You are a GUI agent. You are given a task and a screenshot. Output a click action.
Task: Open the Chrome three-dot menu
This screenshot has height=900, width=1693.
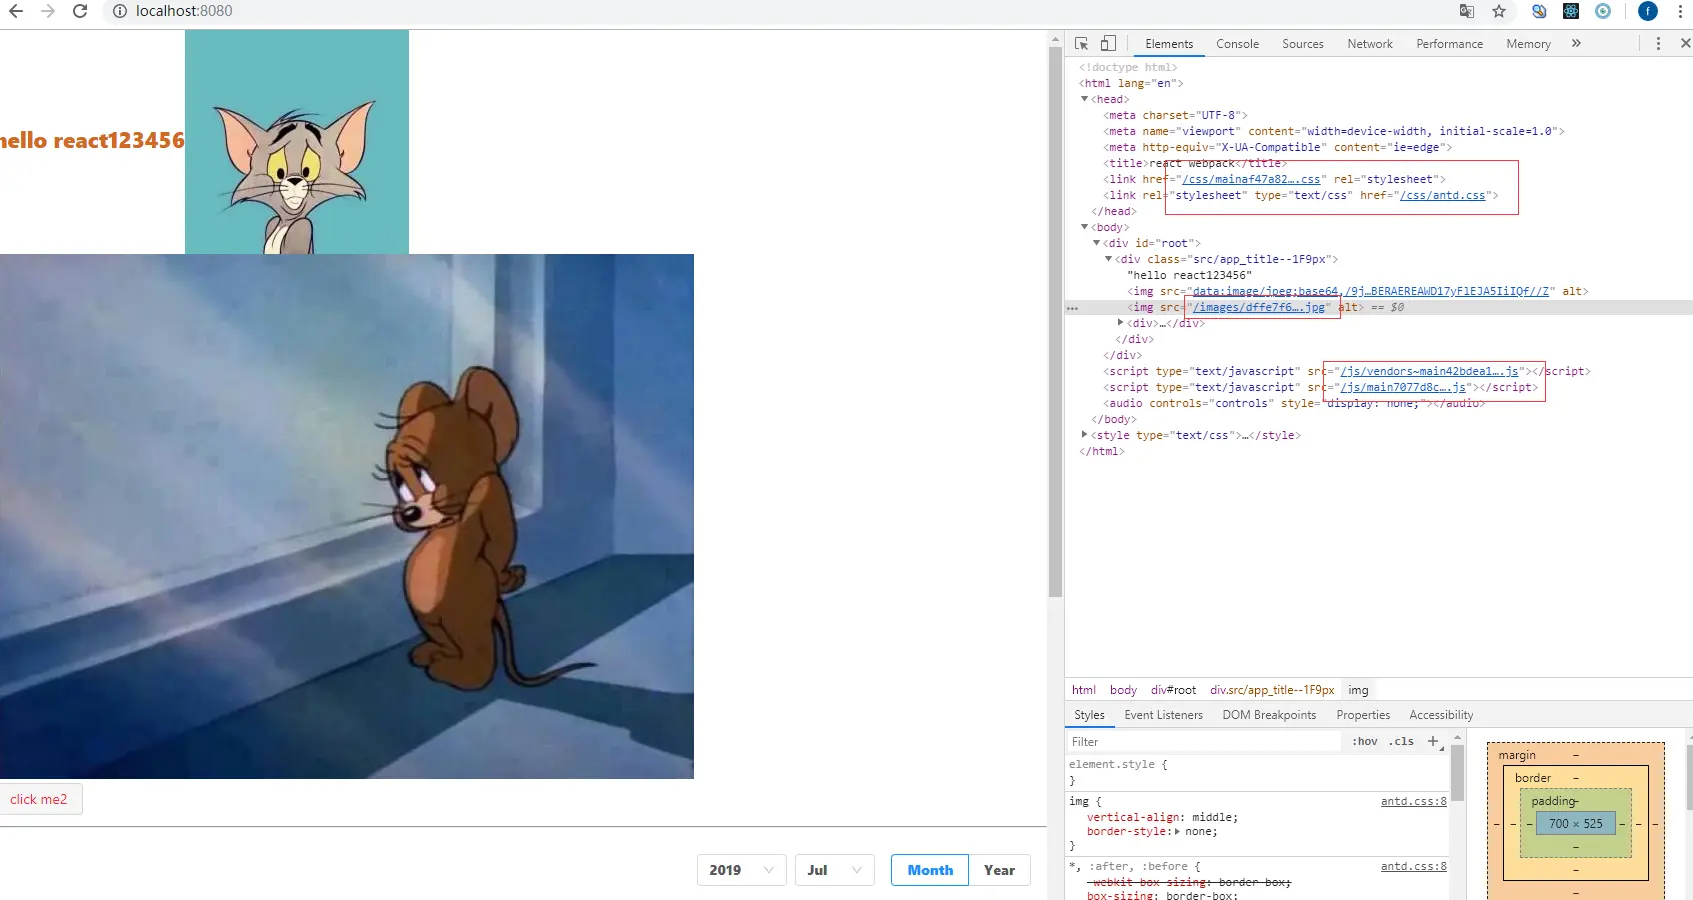1680,11
